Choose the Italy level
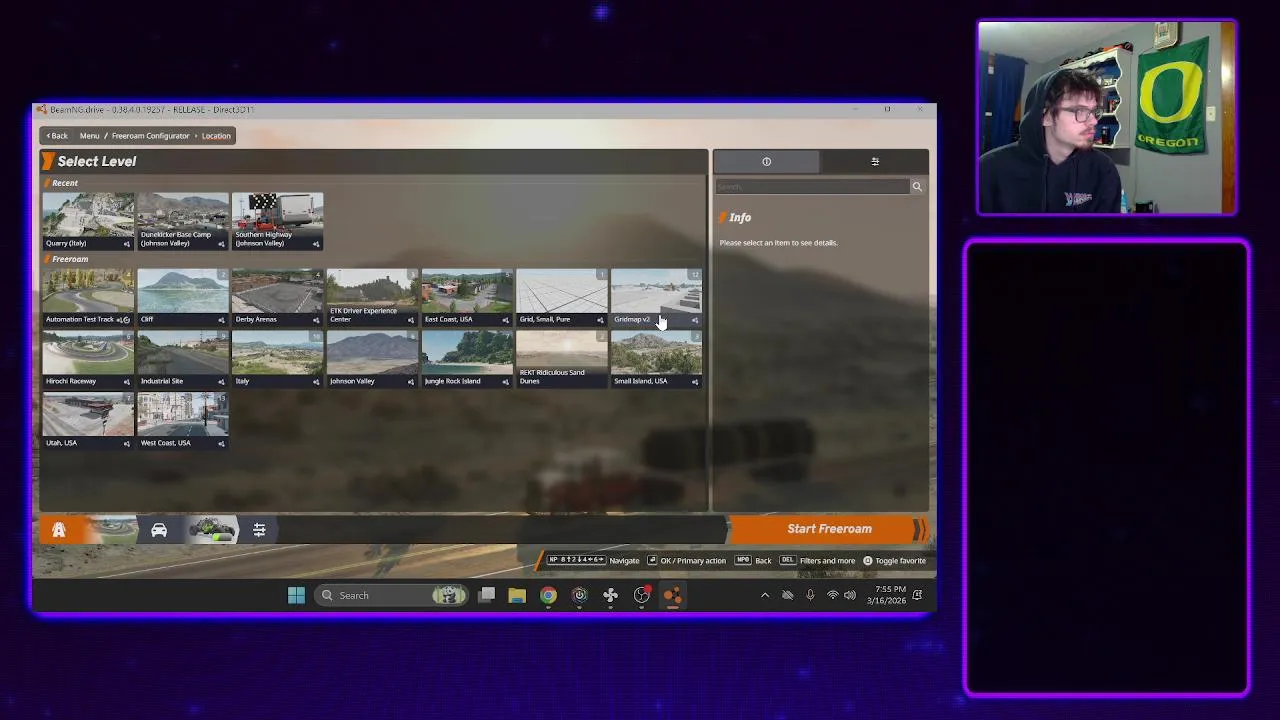 click(x=277, y=359)
